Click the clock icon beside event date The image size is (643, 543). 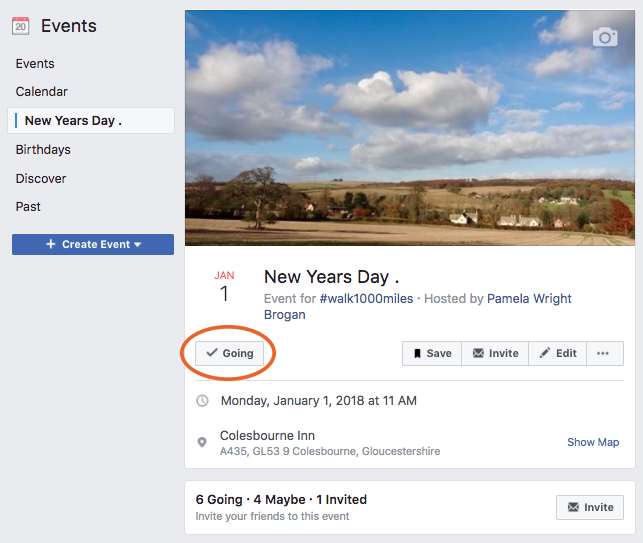point(202,401)
